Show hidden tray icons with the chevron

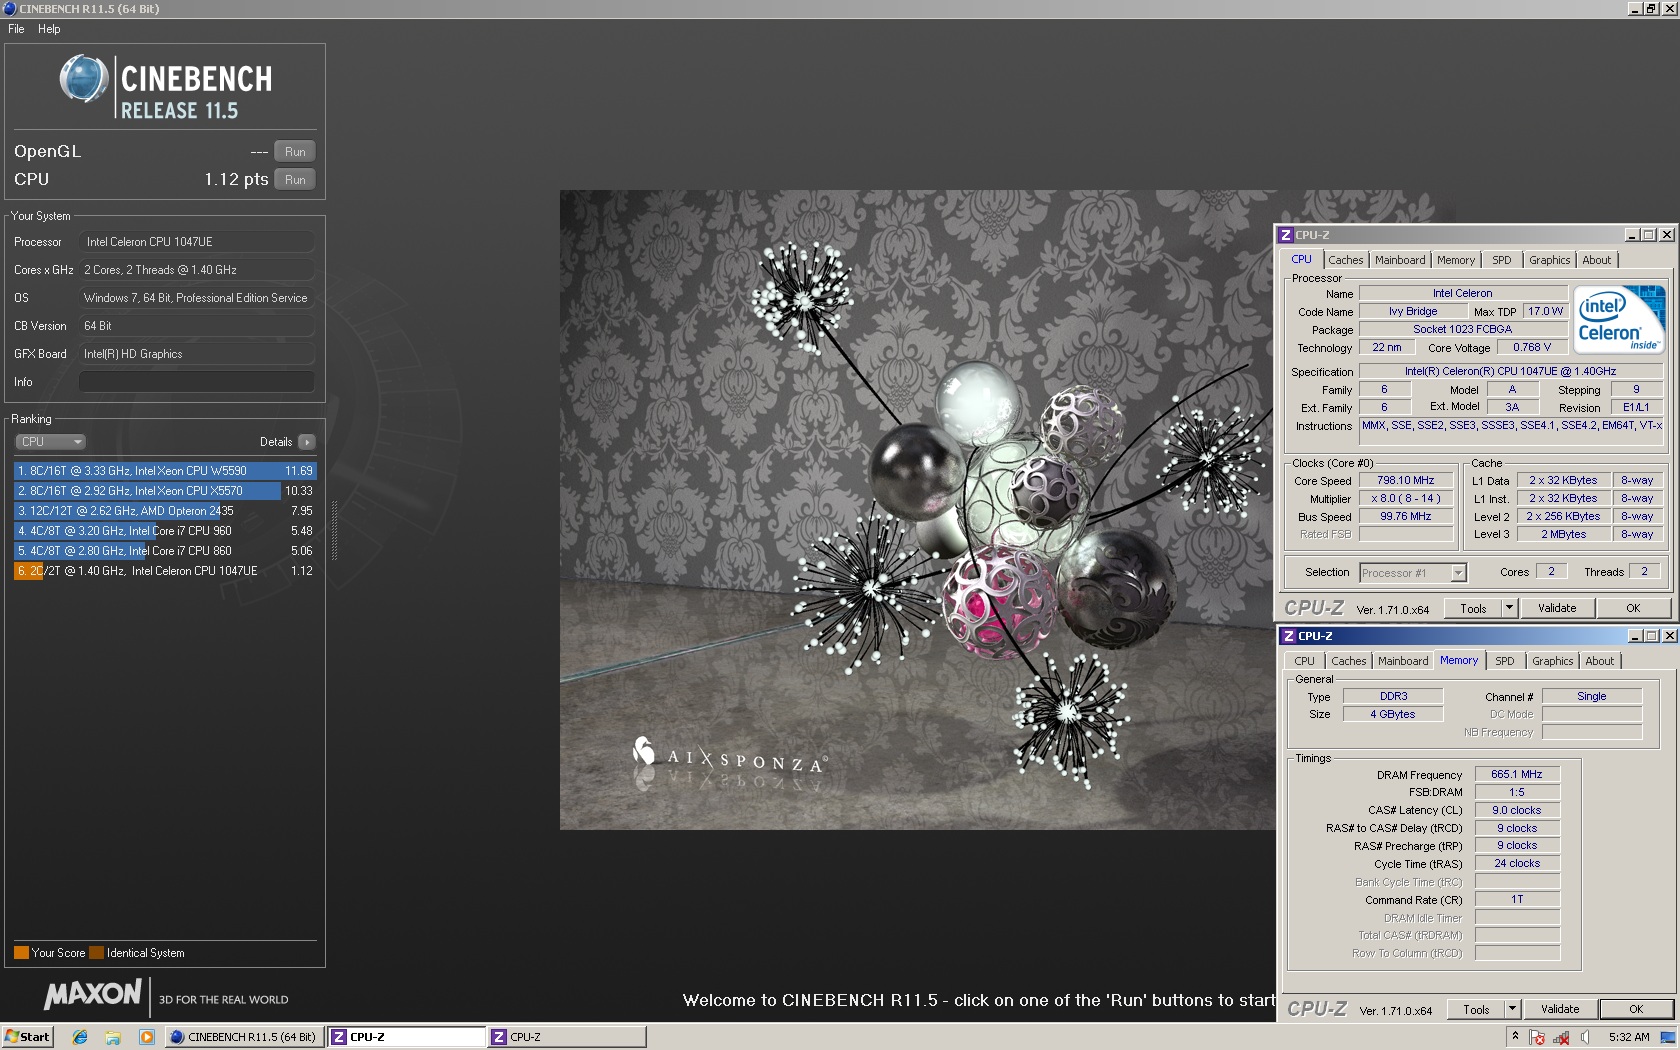point(1515,1037)
